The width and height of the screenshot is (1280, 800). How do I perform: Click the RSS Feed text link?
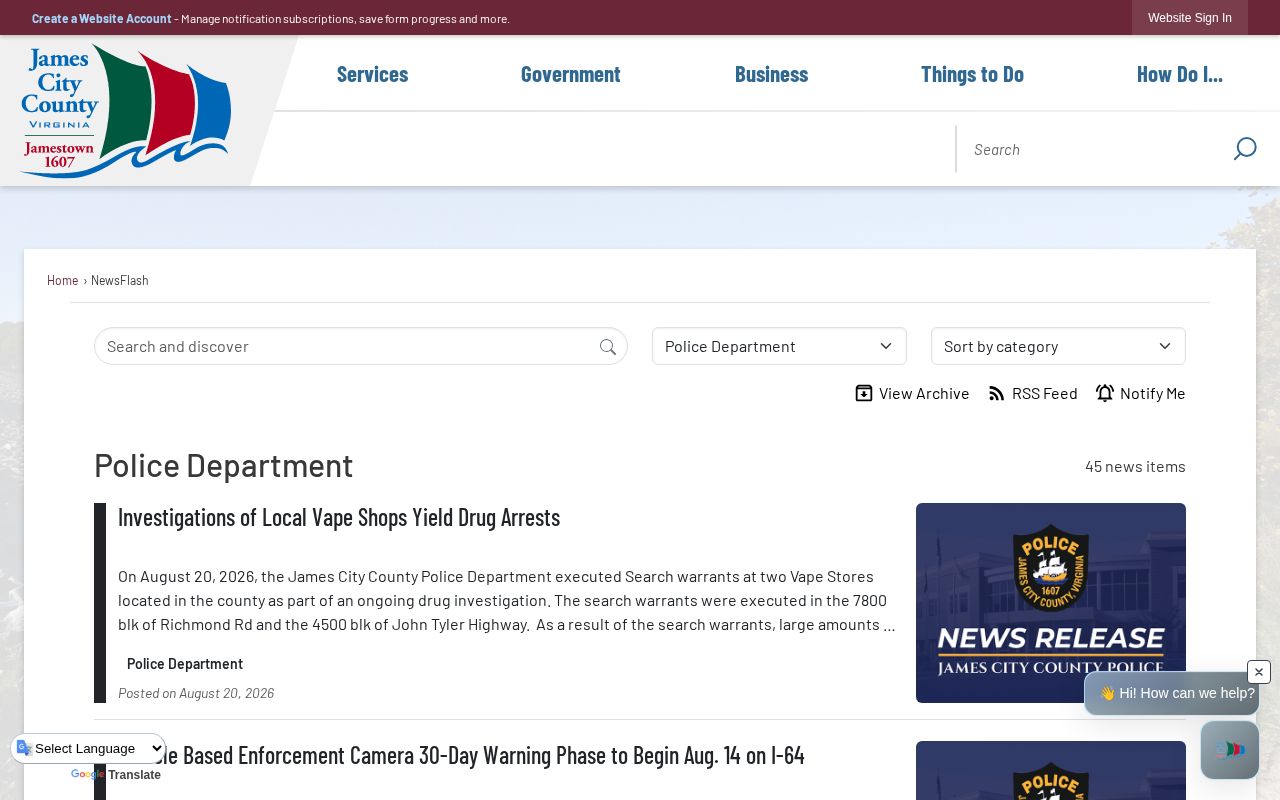click(1045, 393)
